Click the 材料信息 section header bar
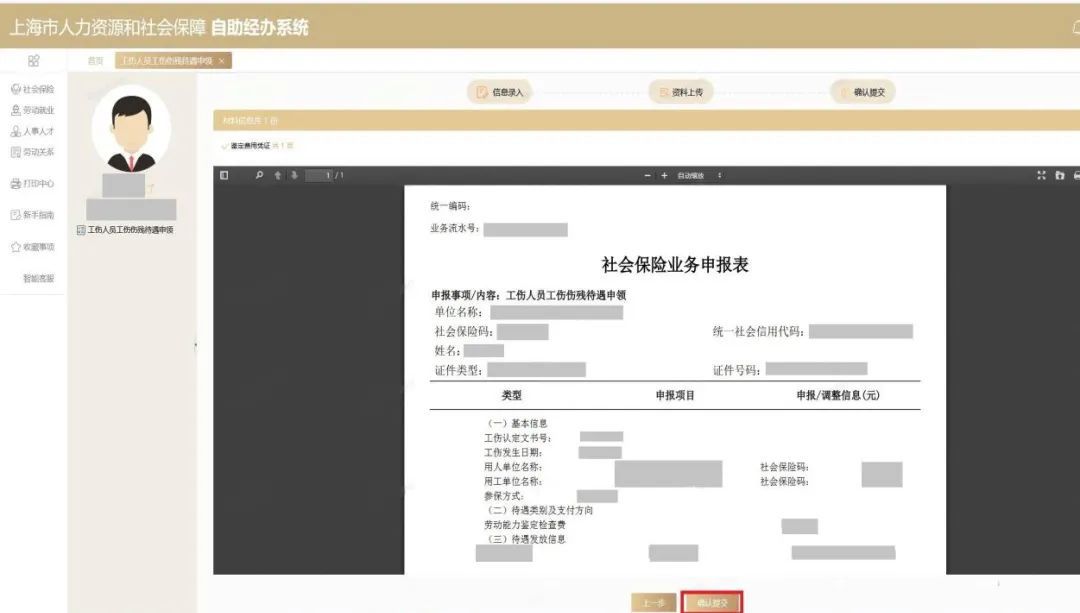Image resolution: width=1080 pixels, height=613 pixels. (646, 121)
